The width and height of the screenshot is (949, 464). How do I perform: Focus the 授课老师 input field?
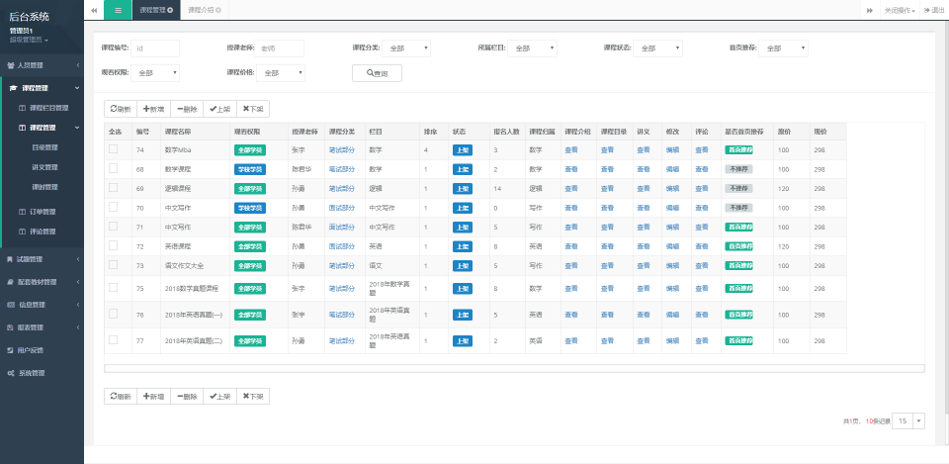pos(280,48)
